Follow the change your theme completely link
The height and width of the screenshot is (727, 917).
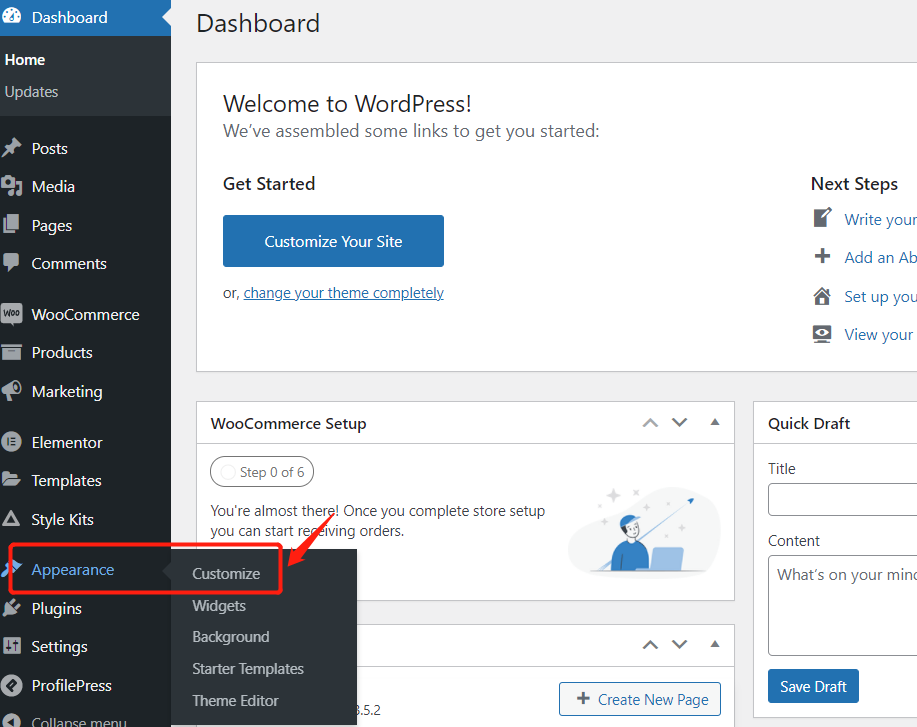(x=343, y=293)
